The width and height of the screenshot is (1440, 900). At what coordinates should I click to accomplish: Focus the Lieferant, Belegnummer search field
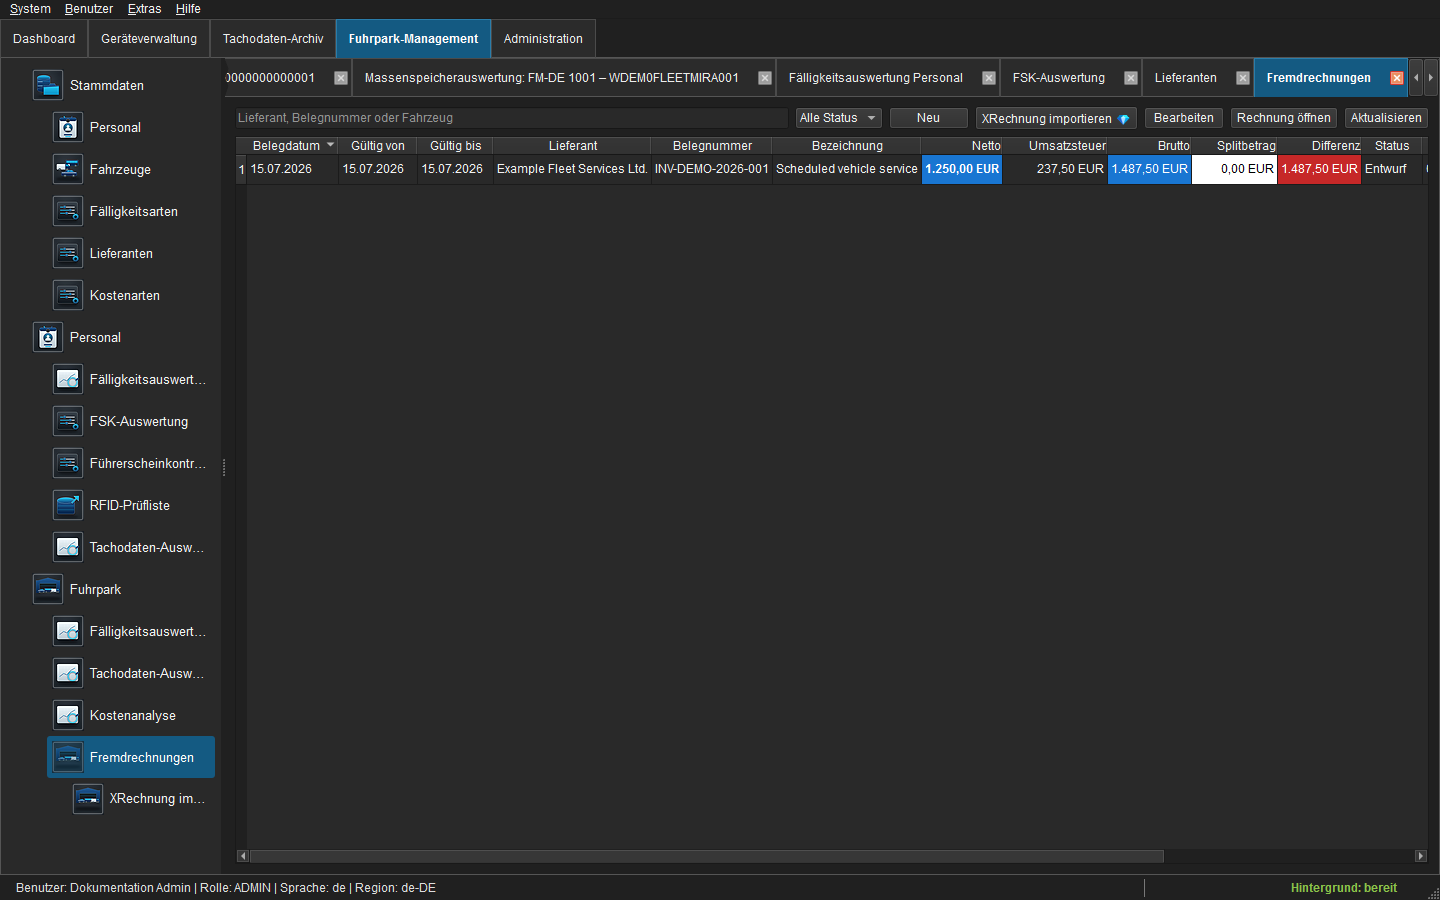(x=511, y=118)
